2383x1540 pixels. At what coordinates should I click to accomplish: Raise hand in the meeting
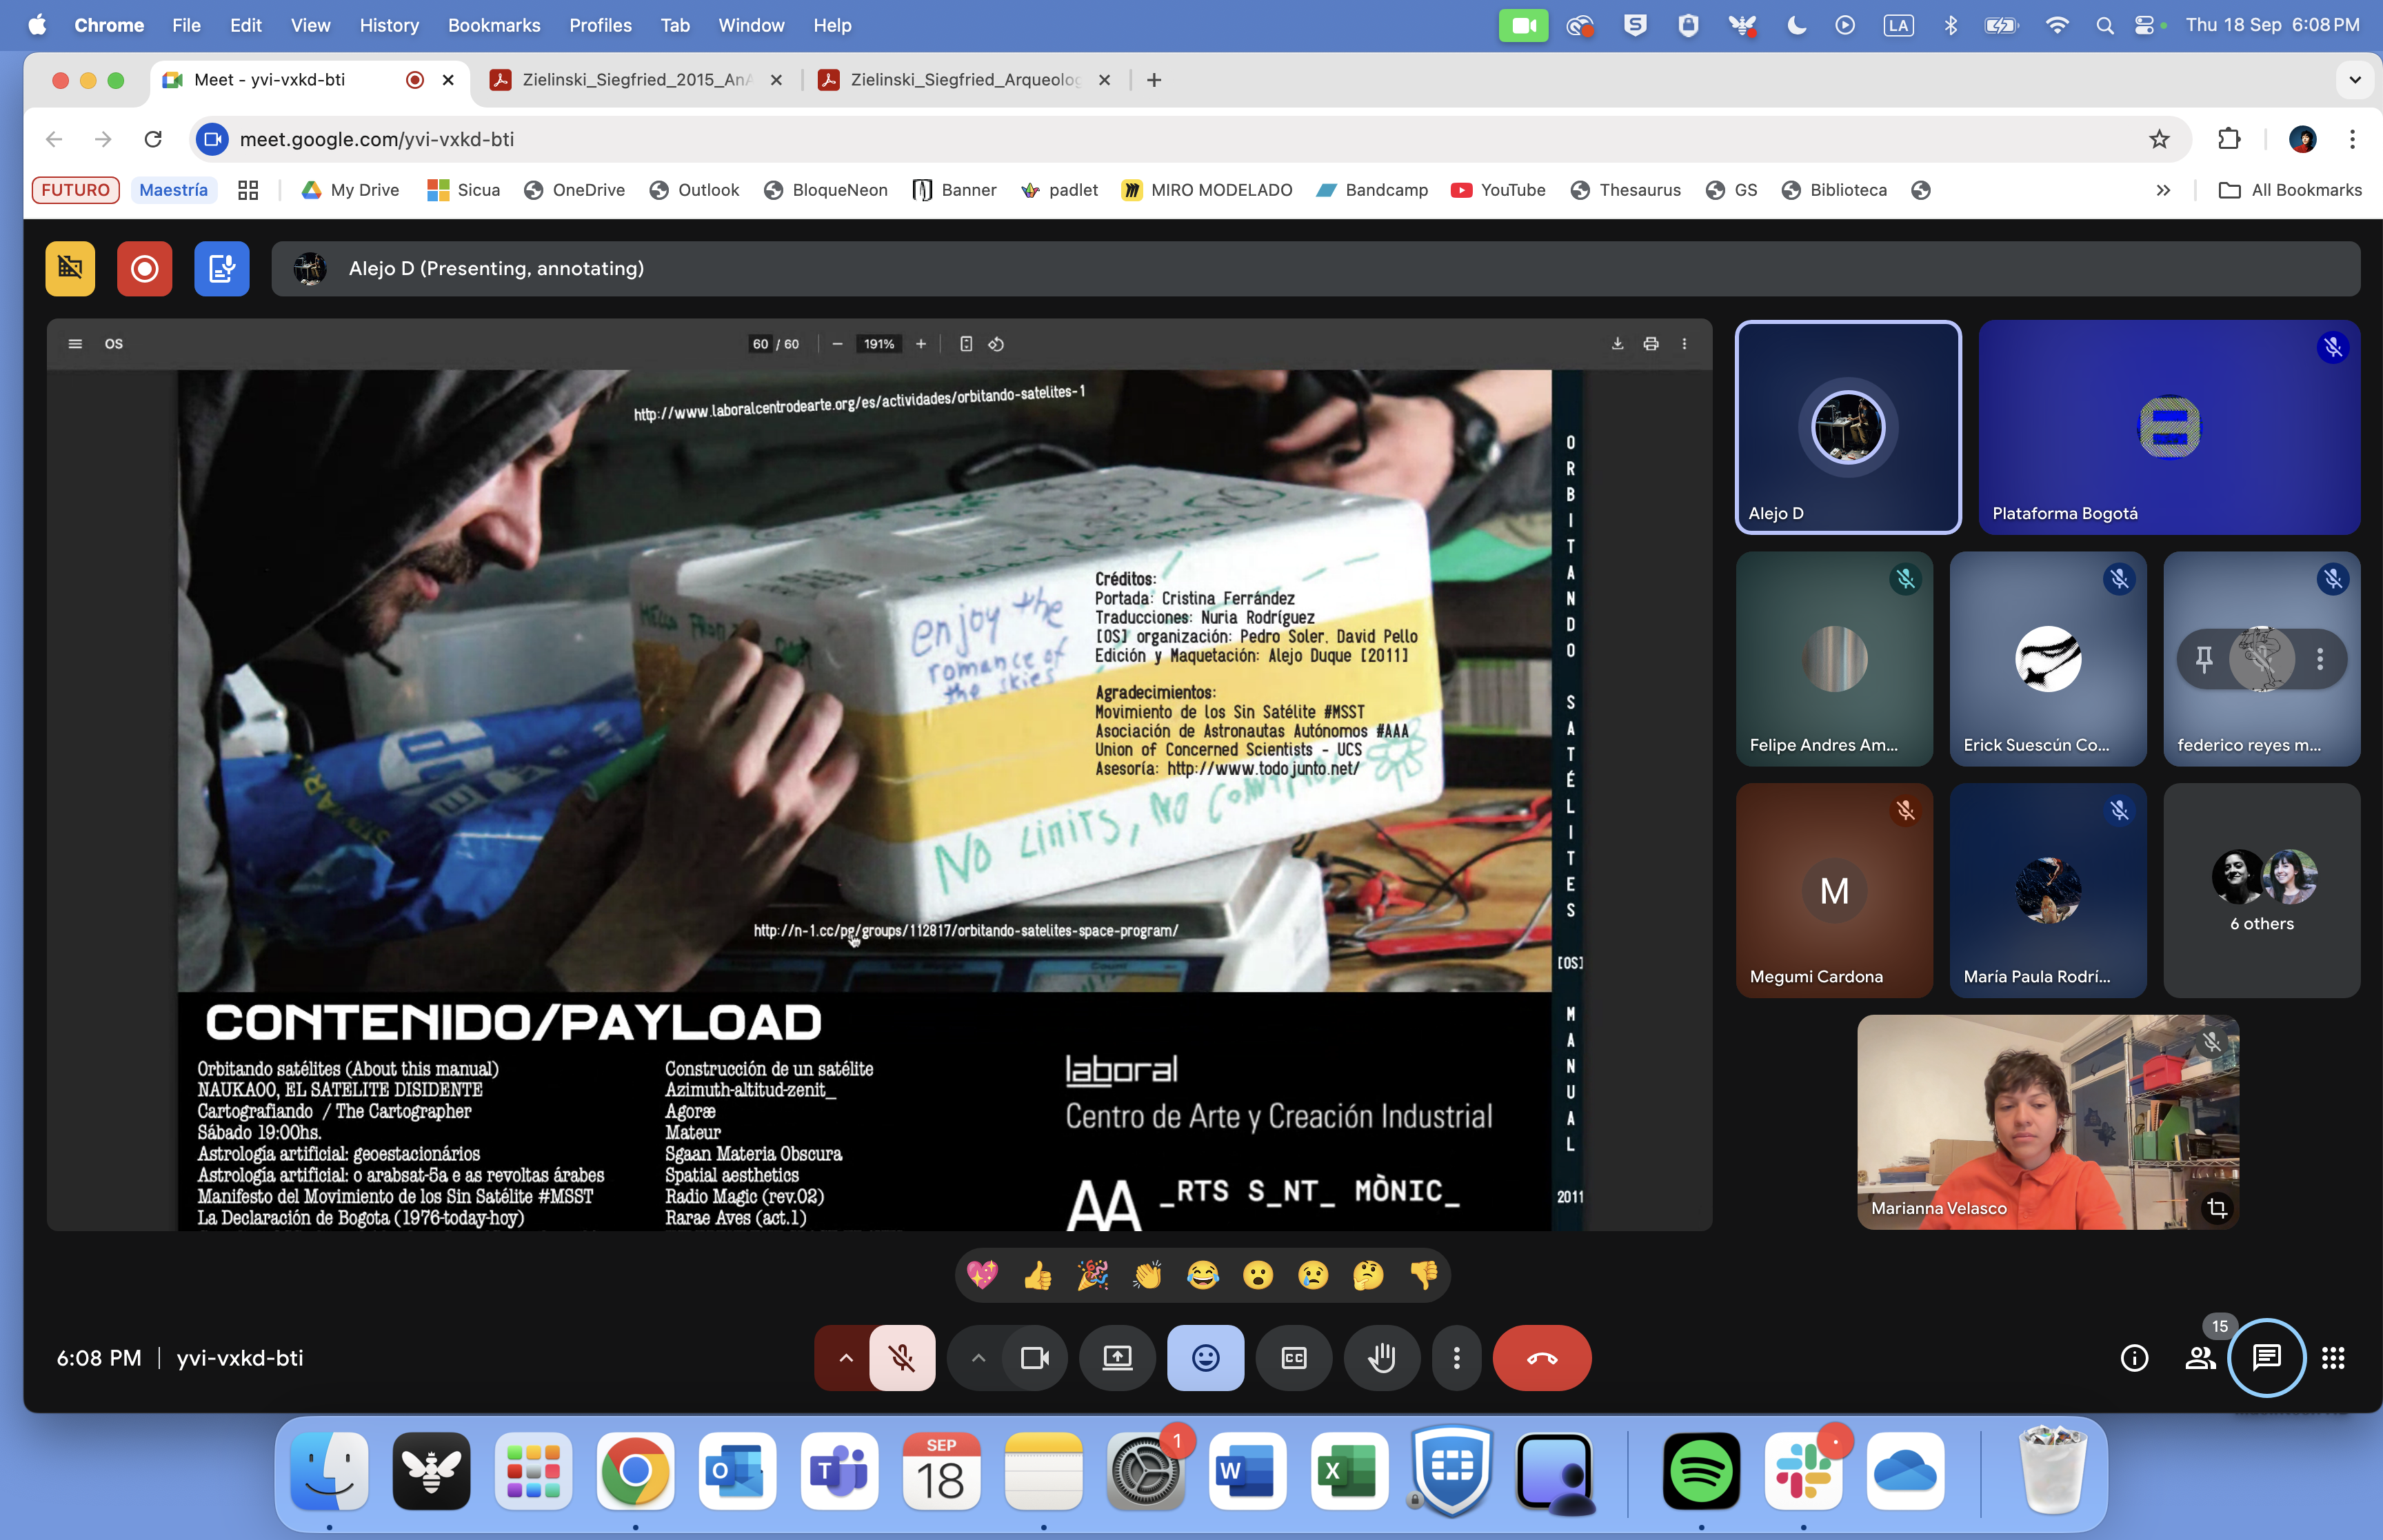[1381, 1357]
